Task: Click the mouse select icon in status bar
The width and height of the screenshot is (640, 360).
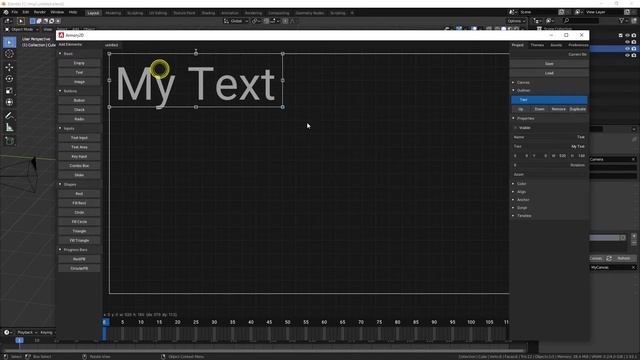Action: click(5, 357)
